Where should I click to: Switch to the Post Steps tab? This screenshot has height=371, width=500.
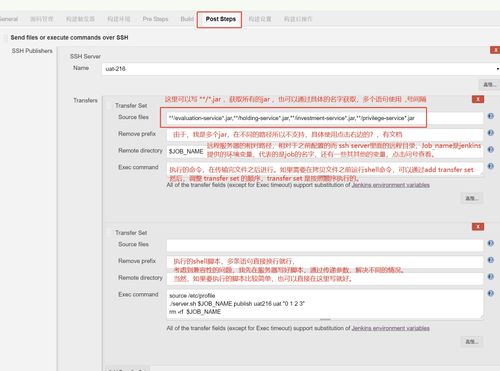[220, 19]
